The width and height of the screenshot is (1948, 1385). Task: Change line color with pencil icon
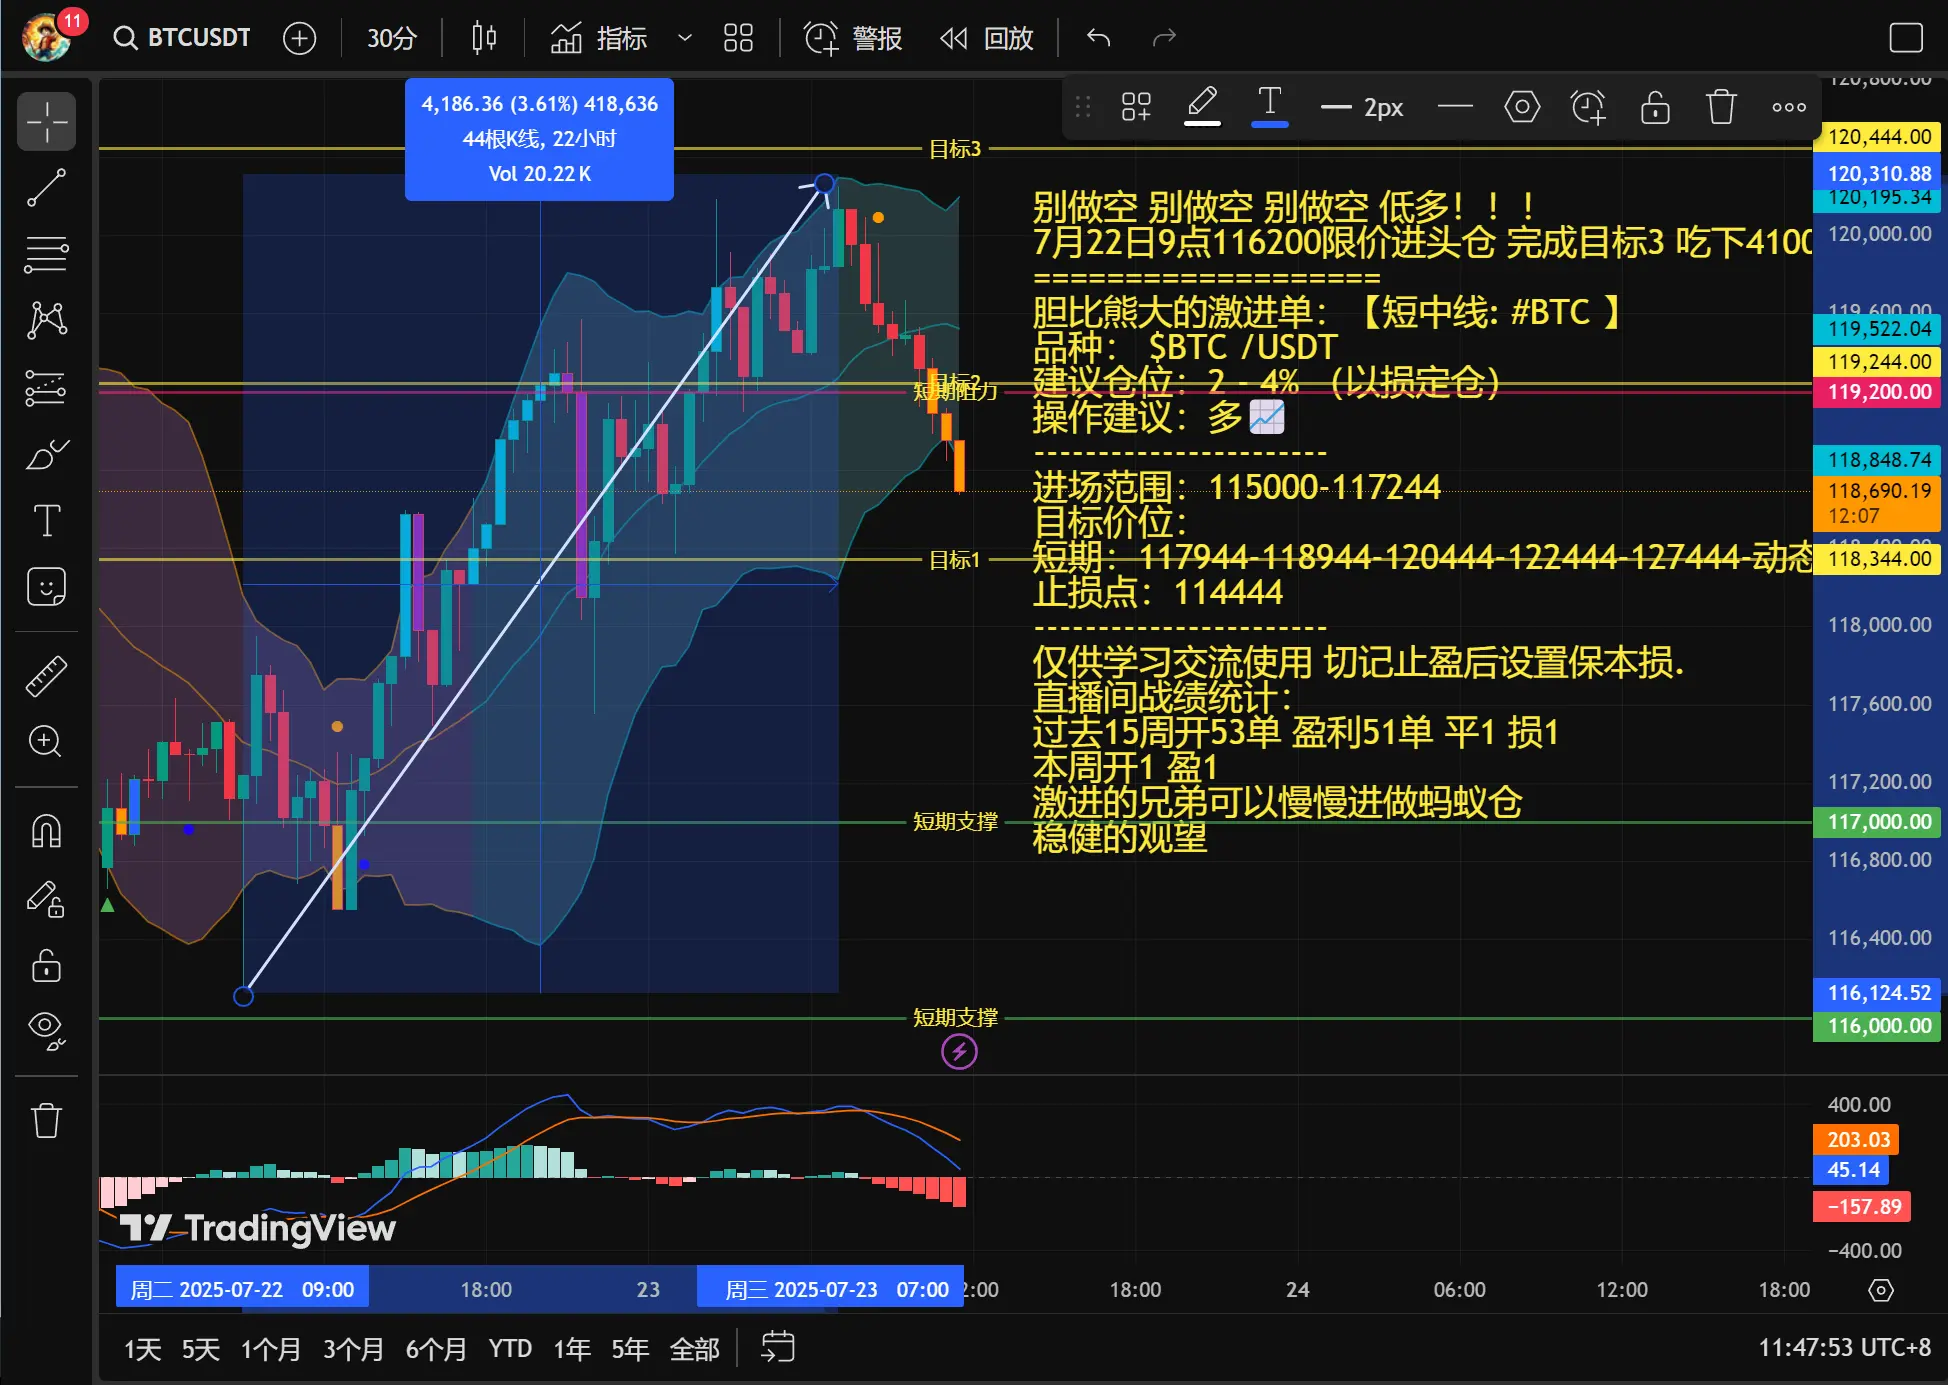click(x=1202, y=106)
